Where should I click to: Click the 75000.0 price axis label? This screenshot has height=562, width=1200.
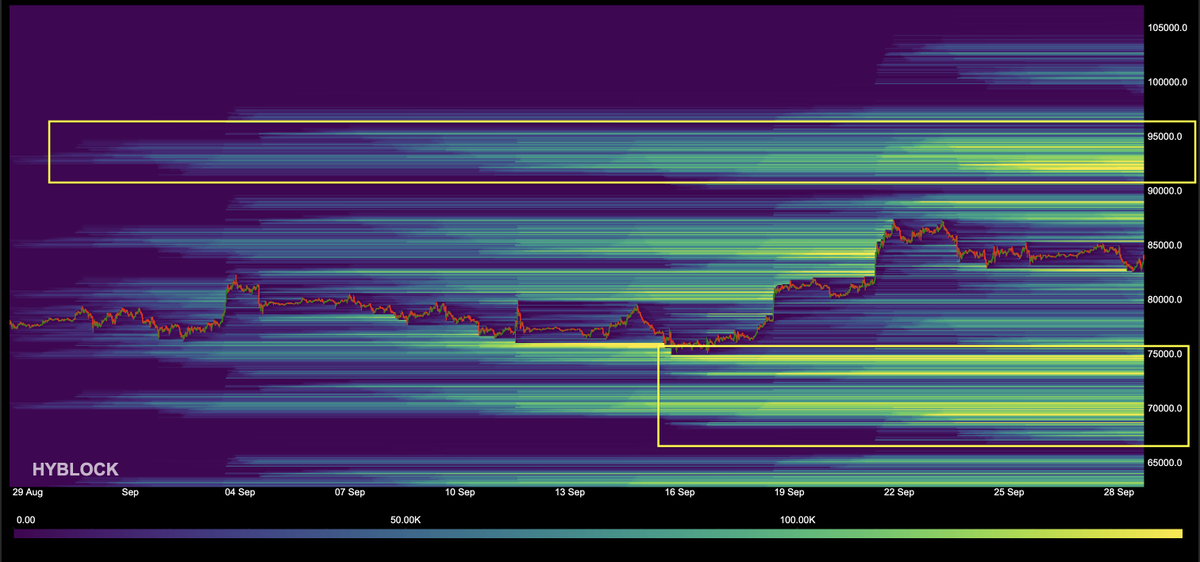1164,354
